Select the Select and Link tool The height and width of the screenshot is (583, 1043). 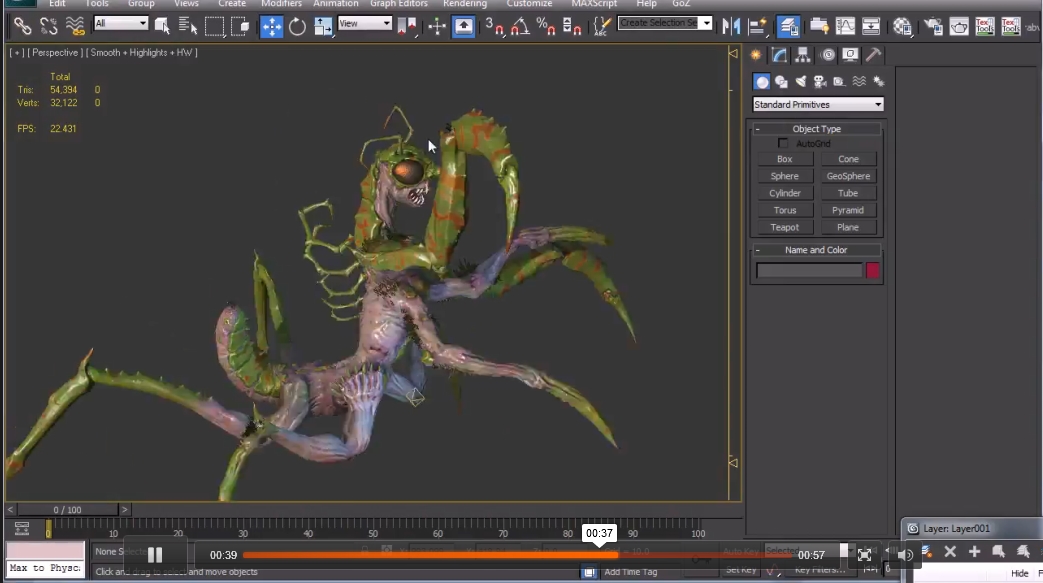(x=23, y=26)
